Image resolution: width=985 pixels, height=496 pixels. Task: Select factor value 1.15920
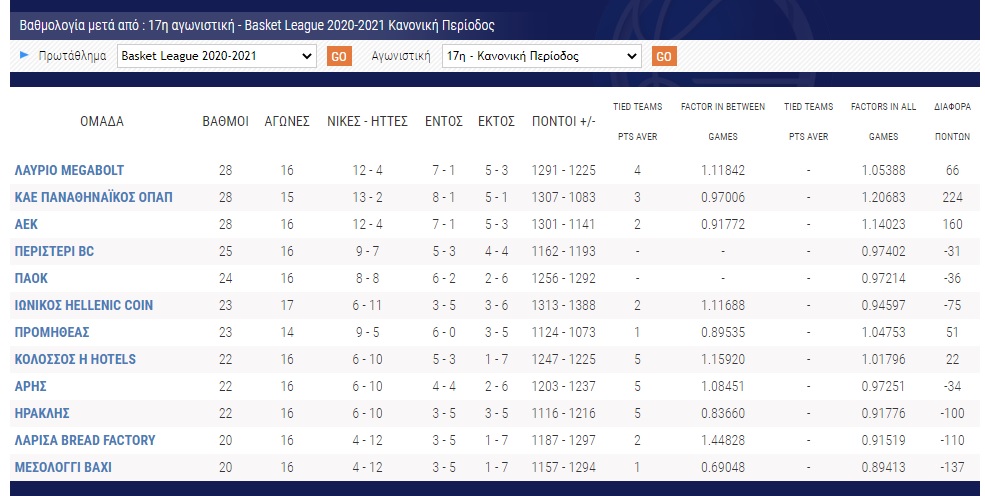tap(723, 359)
